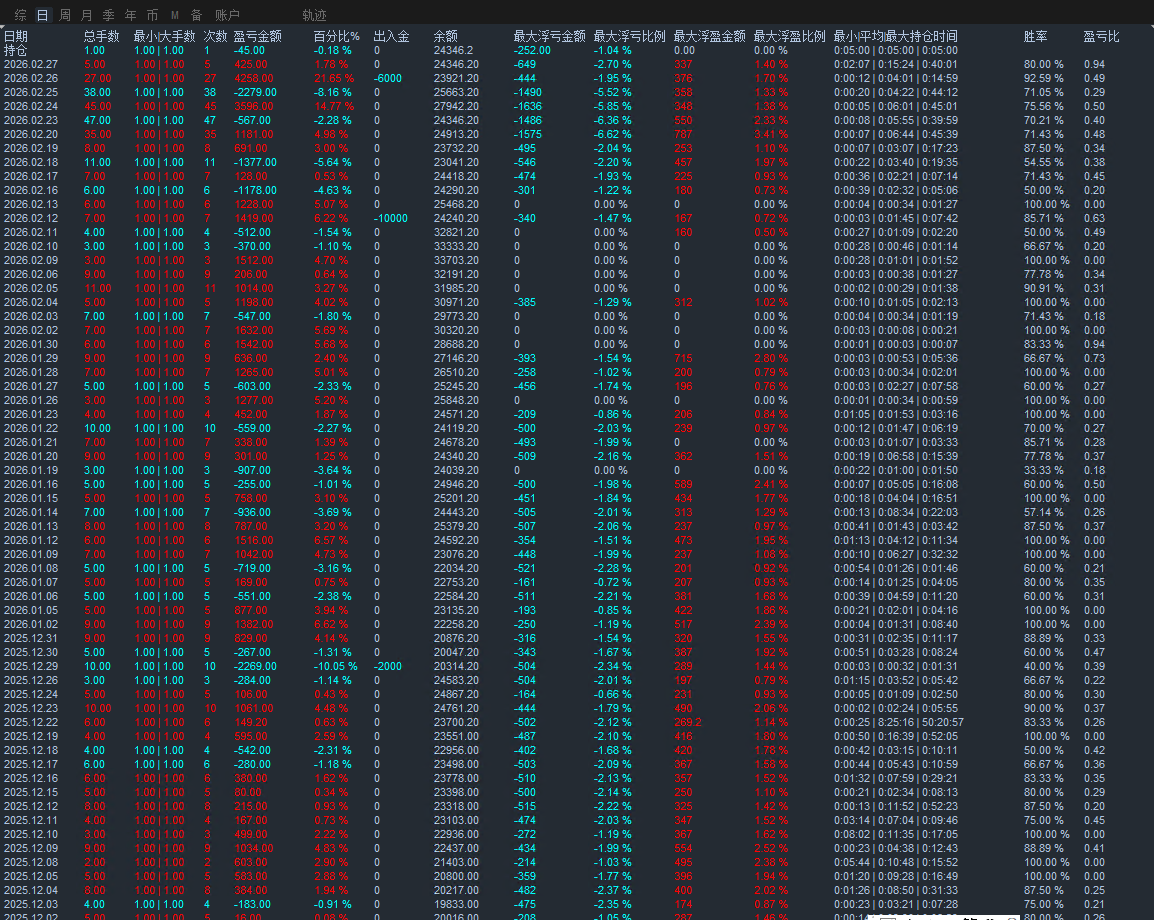Image resolution: width=1154 pixels, height=920 pixels.
Task: Sort by the 余额 column header
Action: 446,36
